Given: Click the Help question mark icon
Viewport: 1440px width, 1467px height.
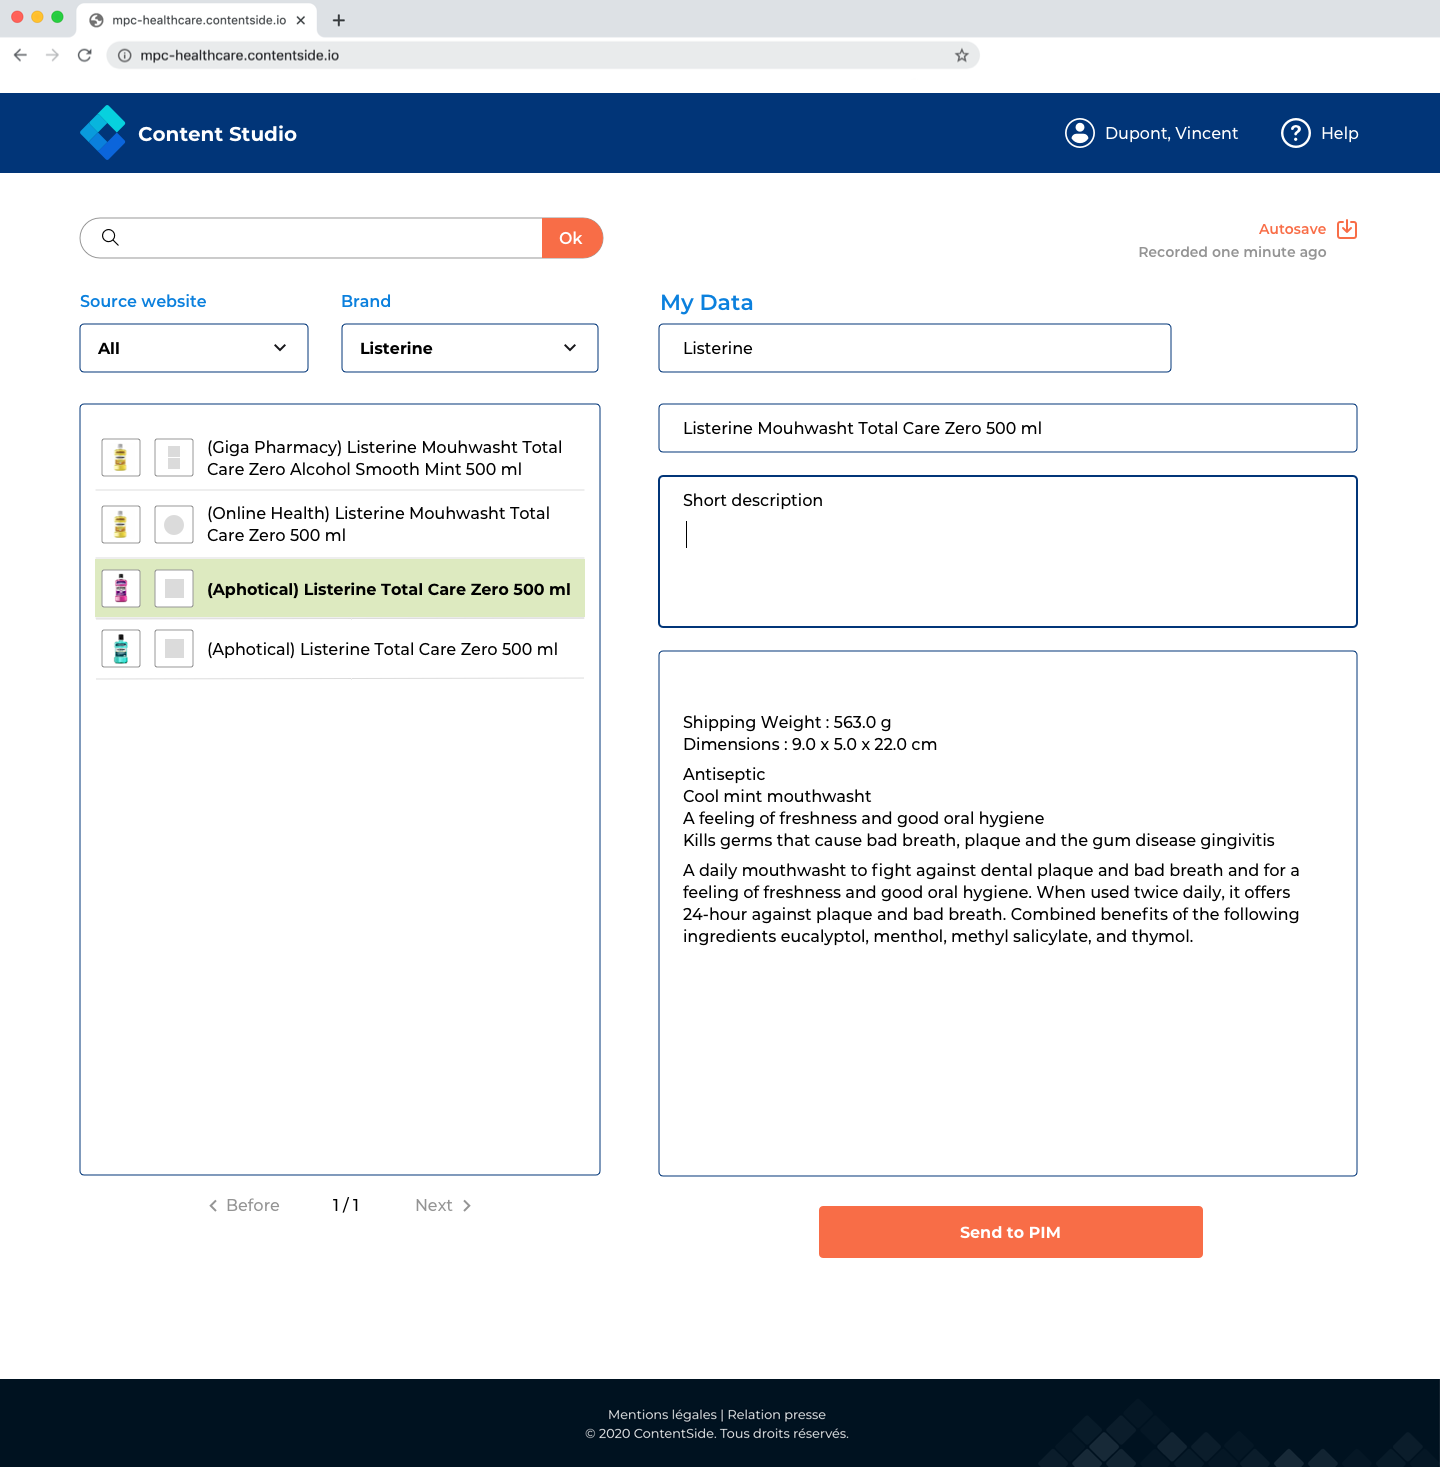Looking at the screenshot, I should [1296, 133].
